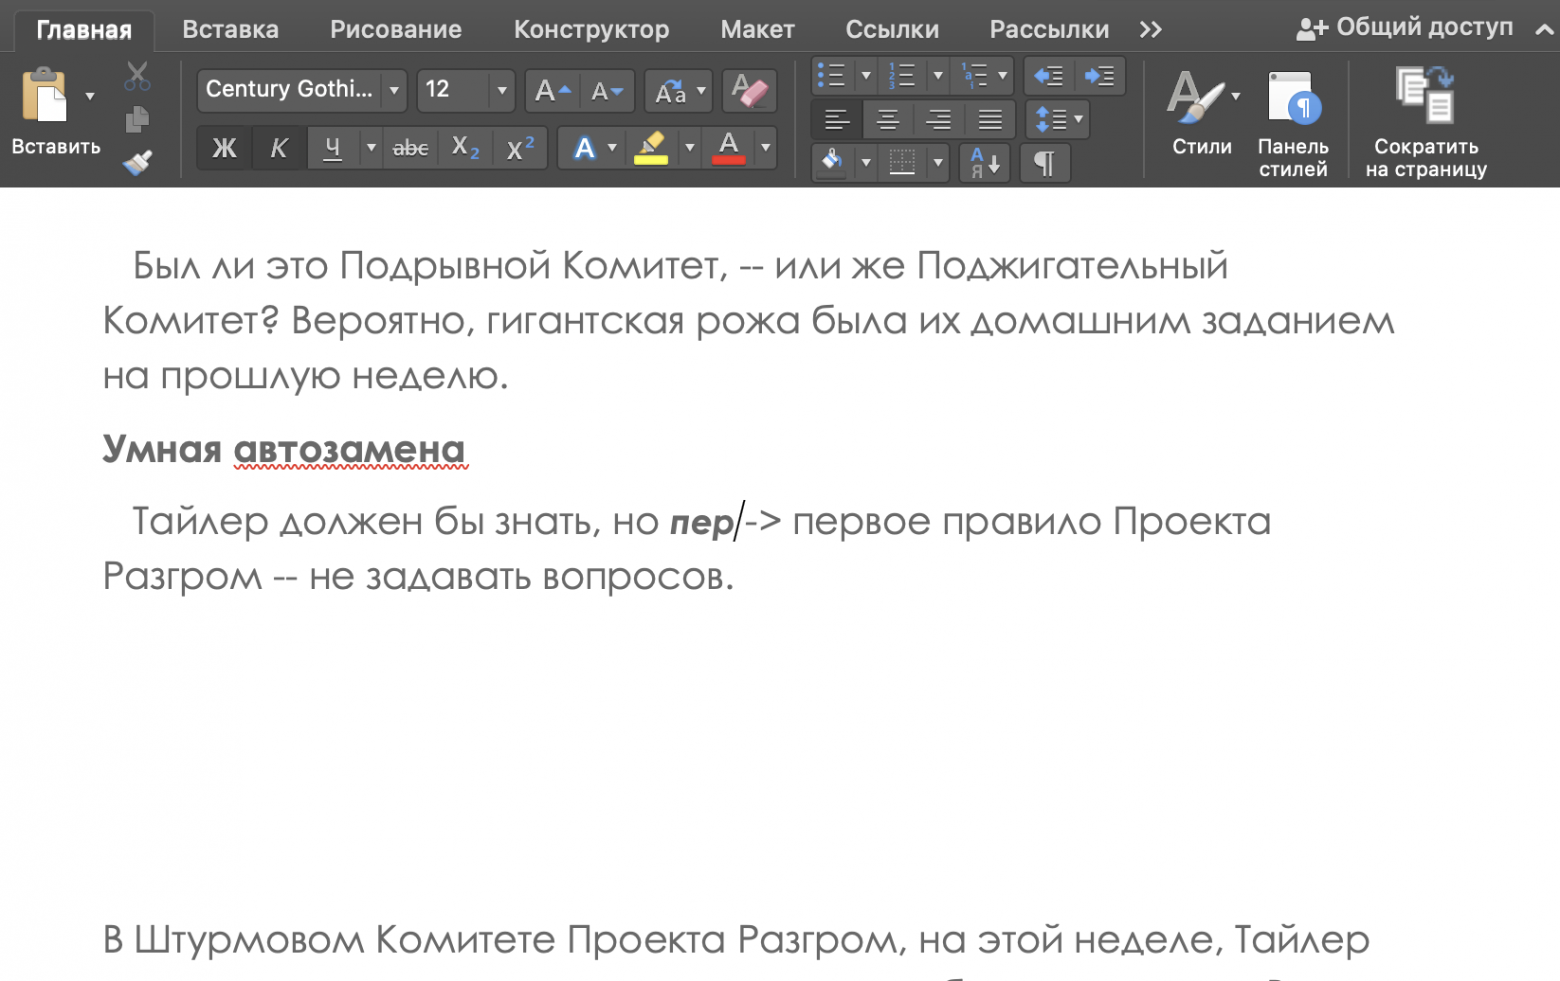Open the font family dropdown
1560x981 pixels.
(395, 90)
